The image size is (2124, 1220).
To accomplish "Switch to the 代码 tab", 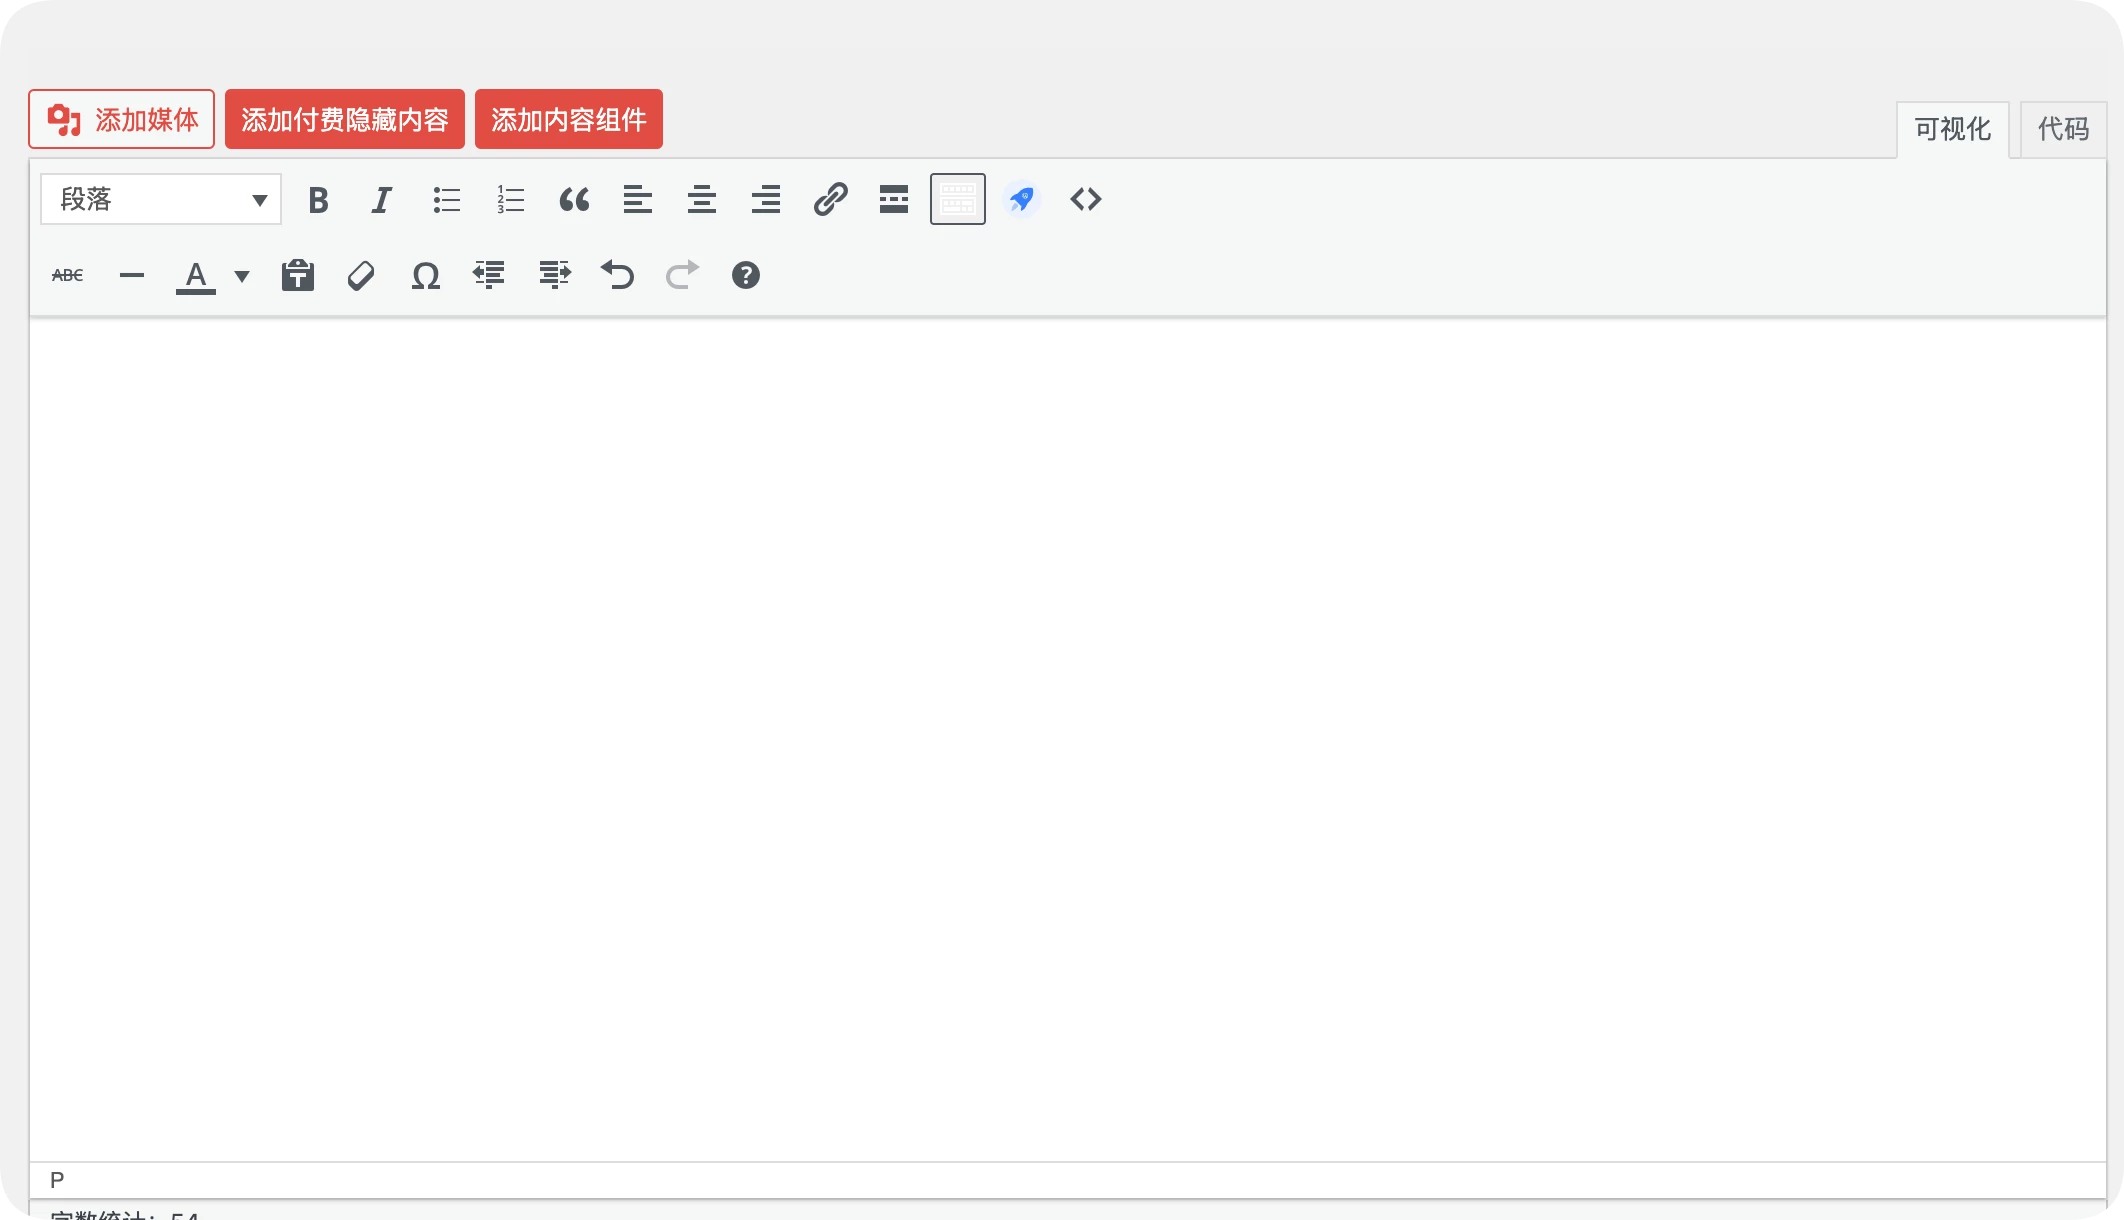I will coord(2063,129).
